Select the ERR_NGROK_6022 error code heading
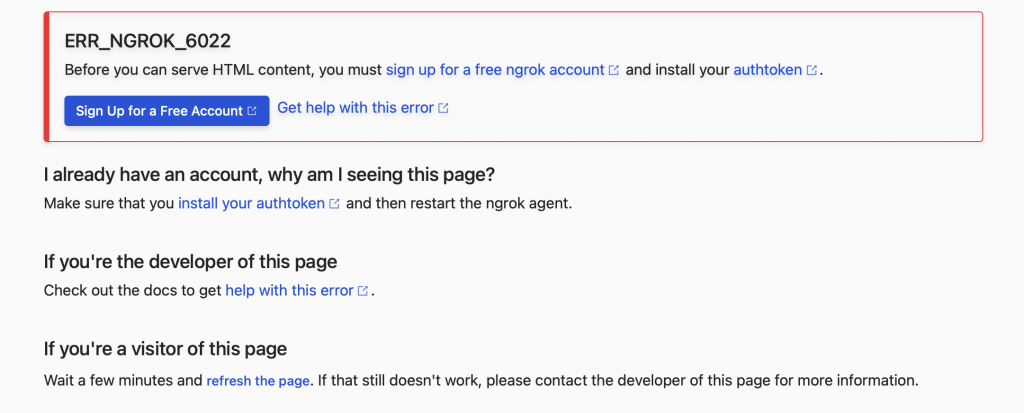The image size is (1024, 413). (148, 41)
